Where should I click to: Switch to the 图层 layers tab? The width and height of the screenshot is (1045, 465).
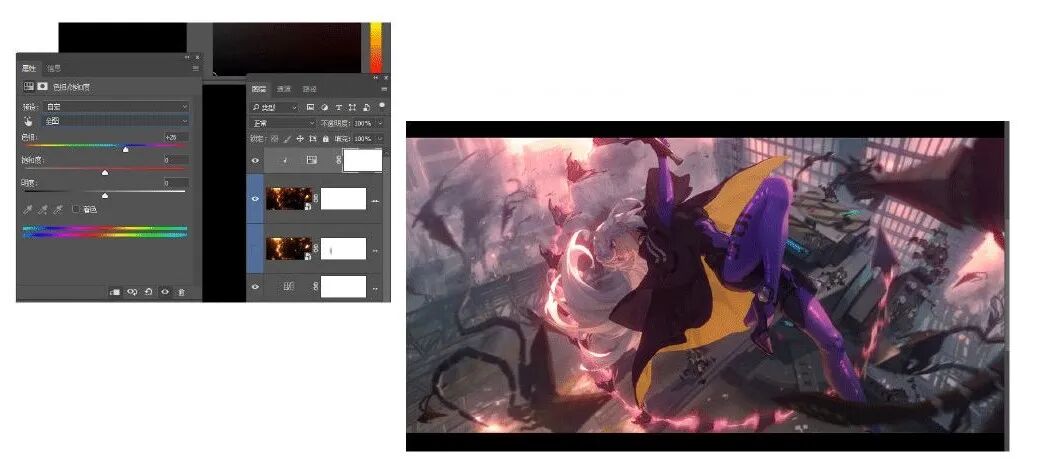point(259,89)
